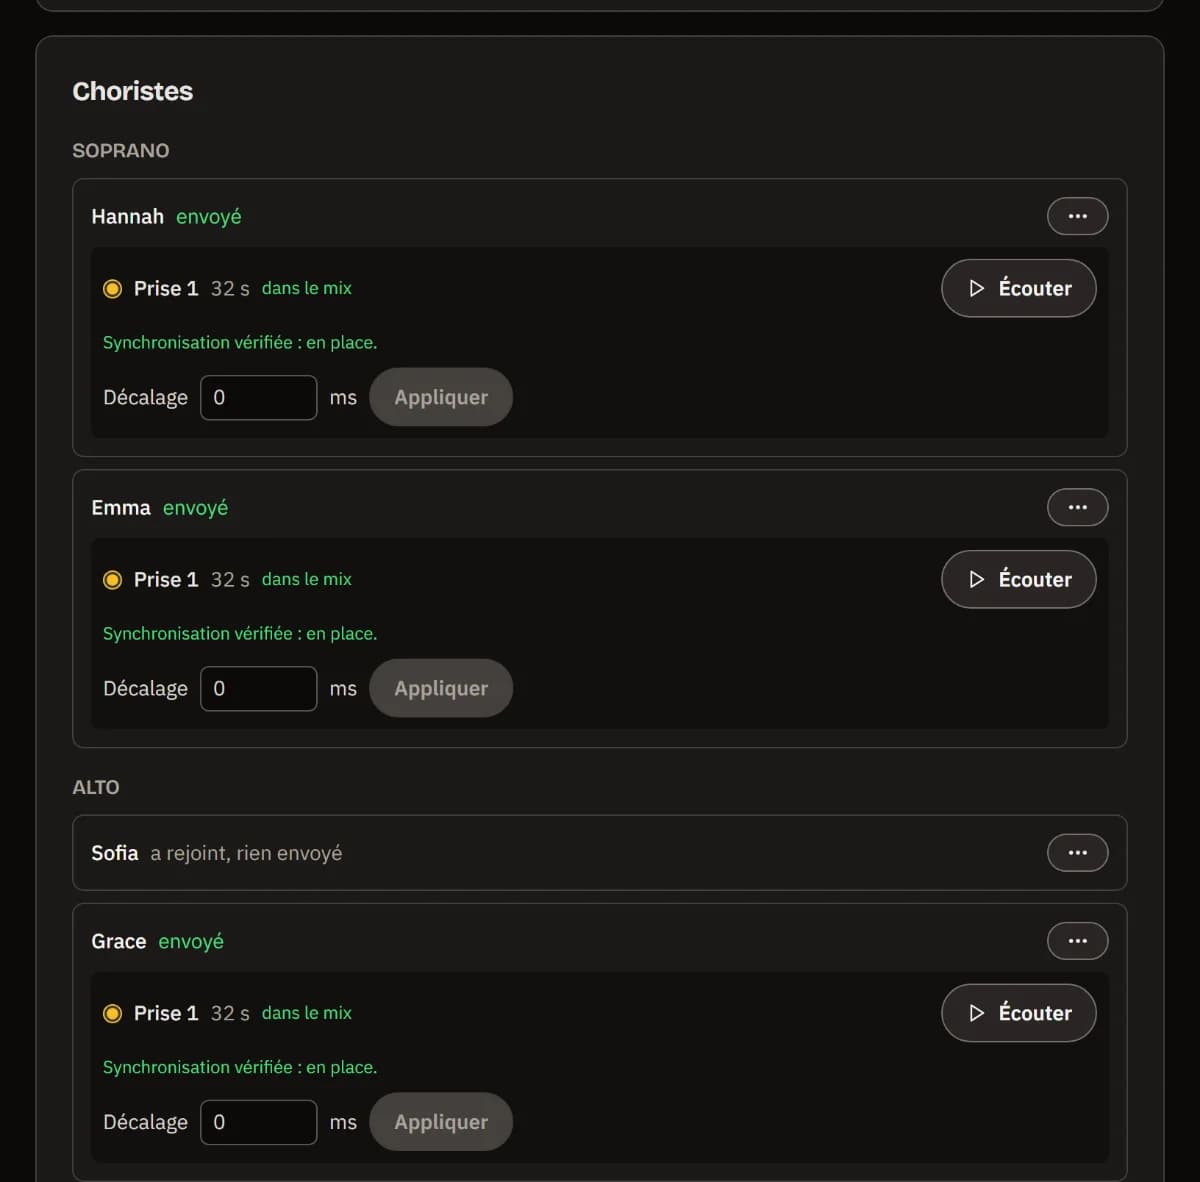Play Hannah's Prise 1 with Écouter

coord(1018,288)
